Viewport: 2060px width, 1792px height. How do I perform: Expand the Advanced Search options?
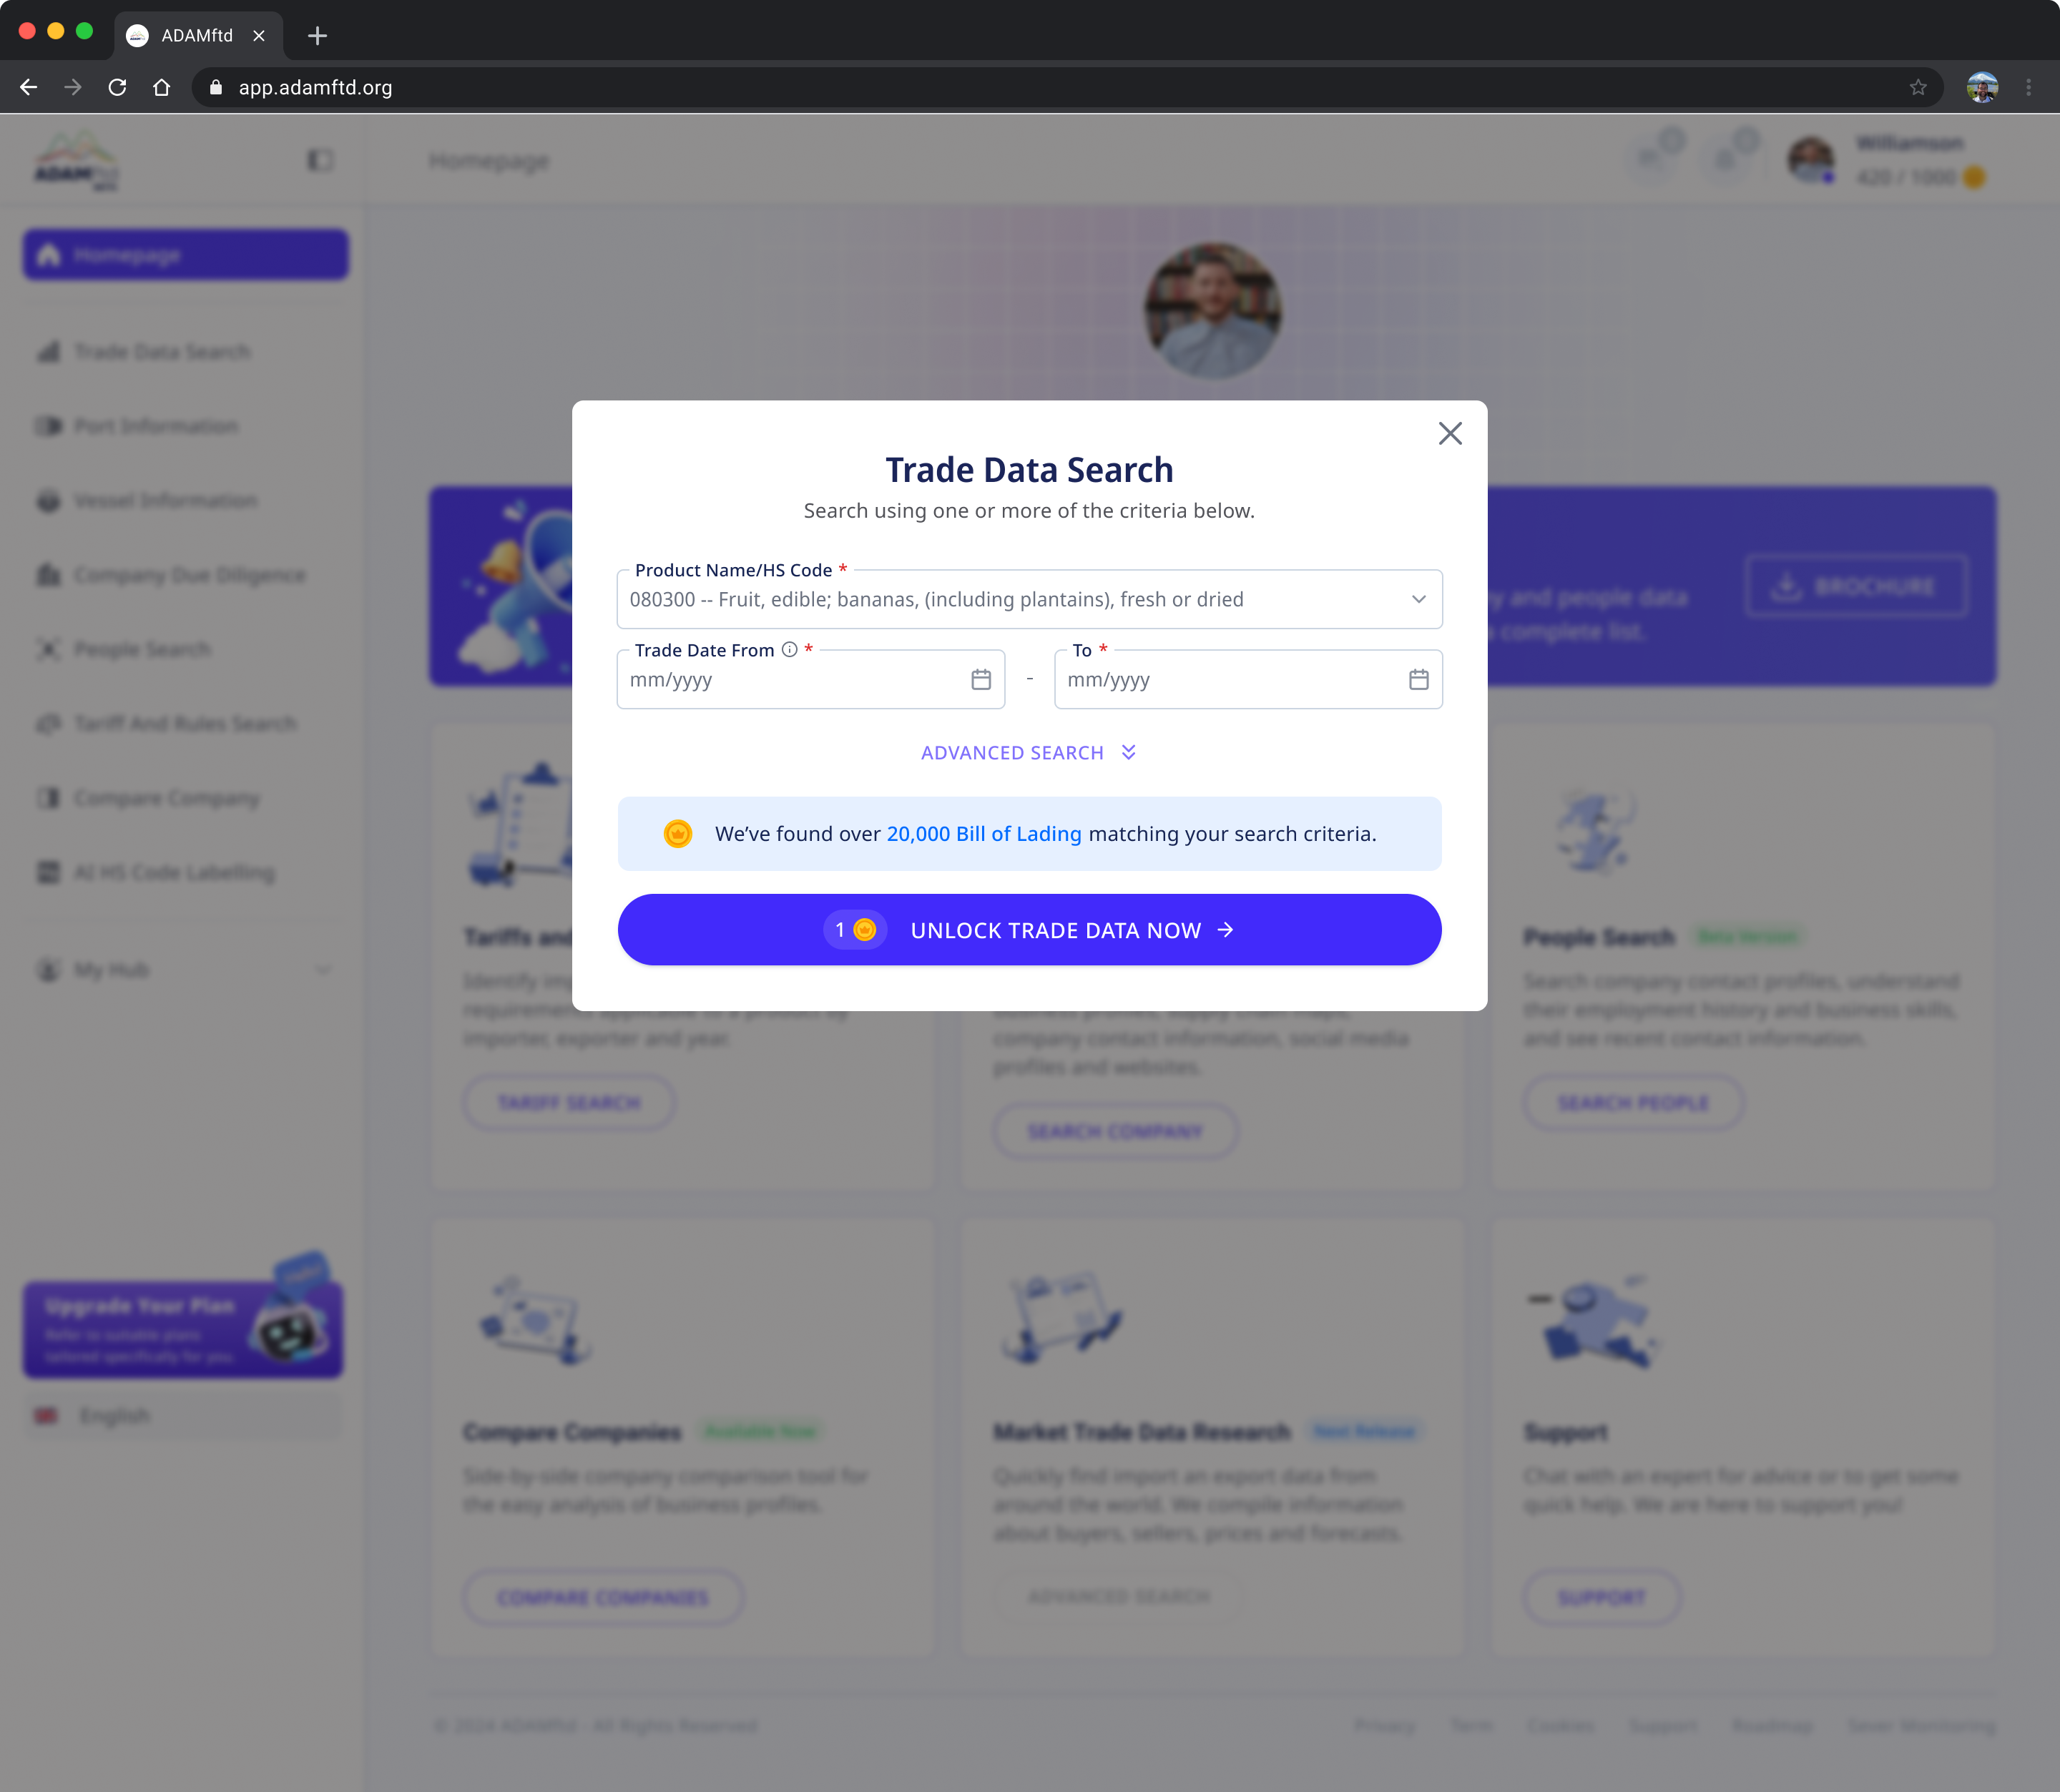click(1028, 753)
